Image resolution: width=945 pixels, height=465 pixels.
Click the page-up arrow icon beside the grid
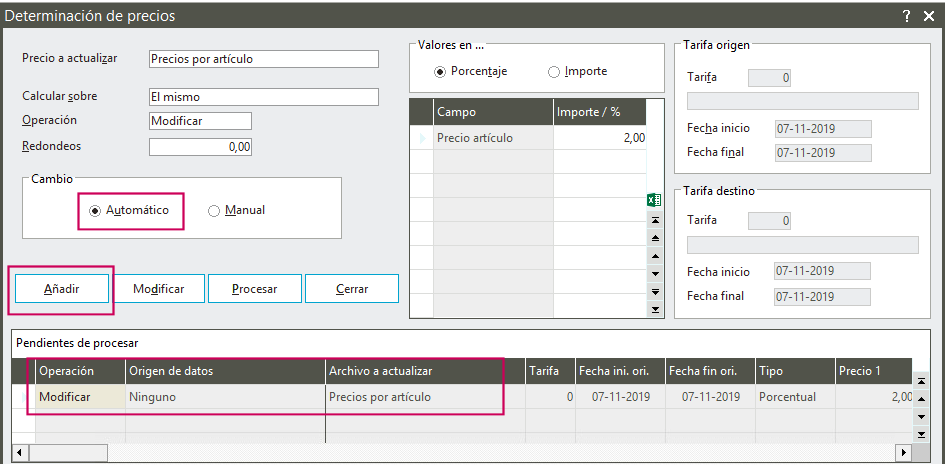pos(655,238)
